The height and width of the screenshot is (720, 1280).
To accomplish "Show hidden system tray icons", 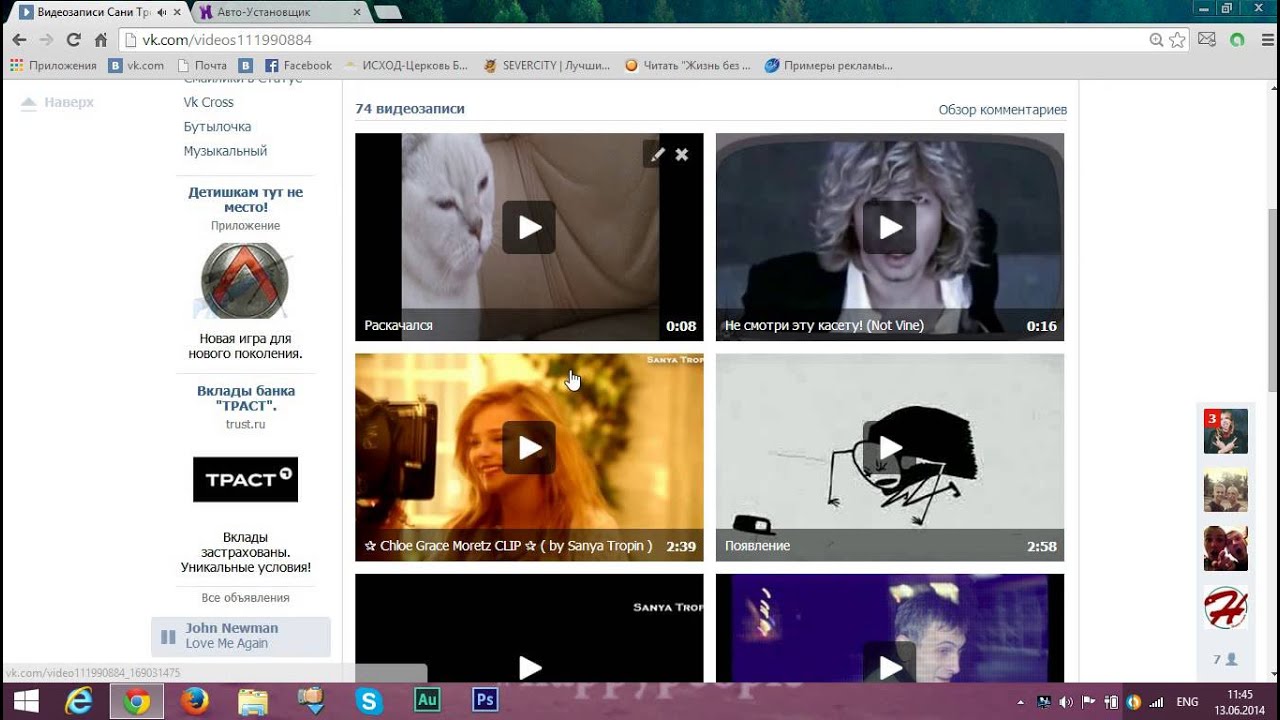I will coord(1021,702).
